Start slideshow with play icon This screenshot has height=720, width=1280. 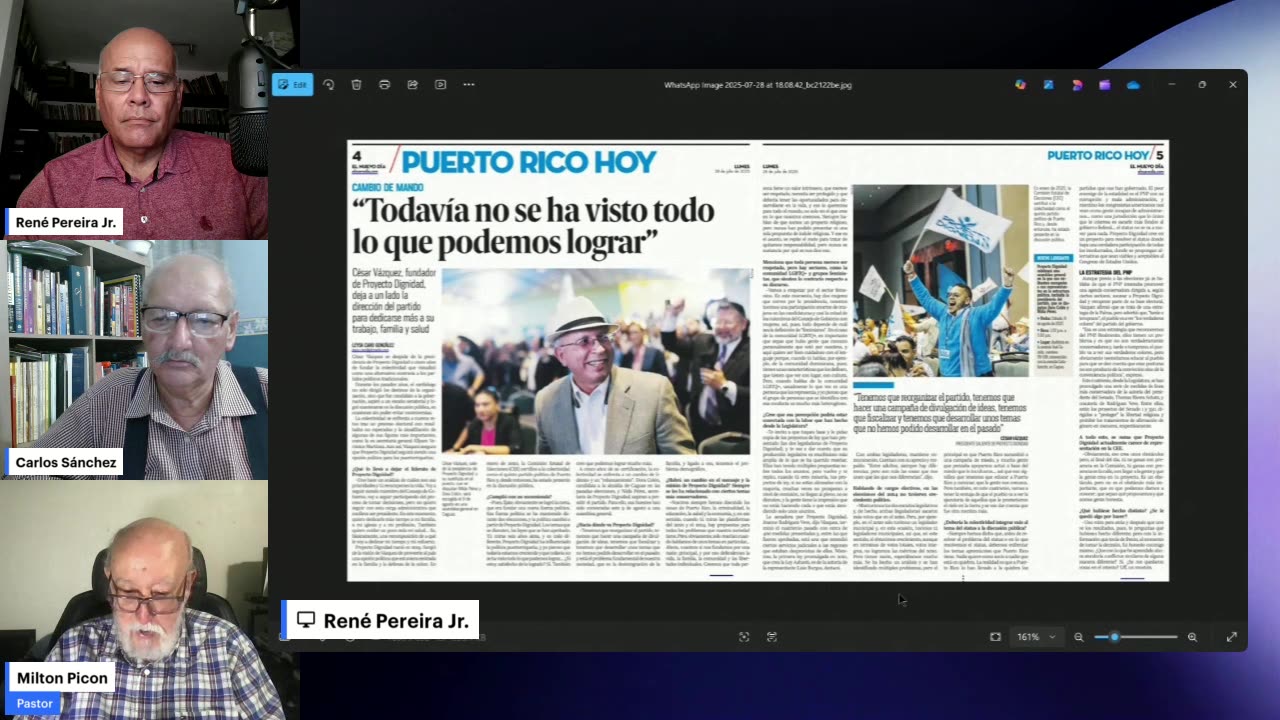[x=440, y=85]
